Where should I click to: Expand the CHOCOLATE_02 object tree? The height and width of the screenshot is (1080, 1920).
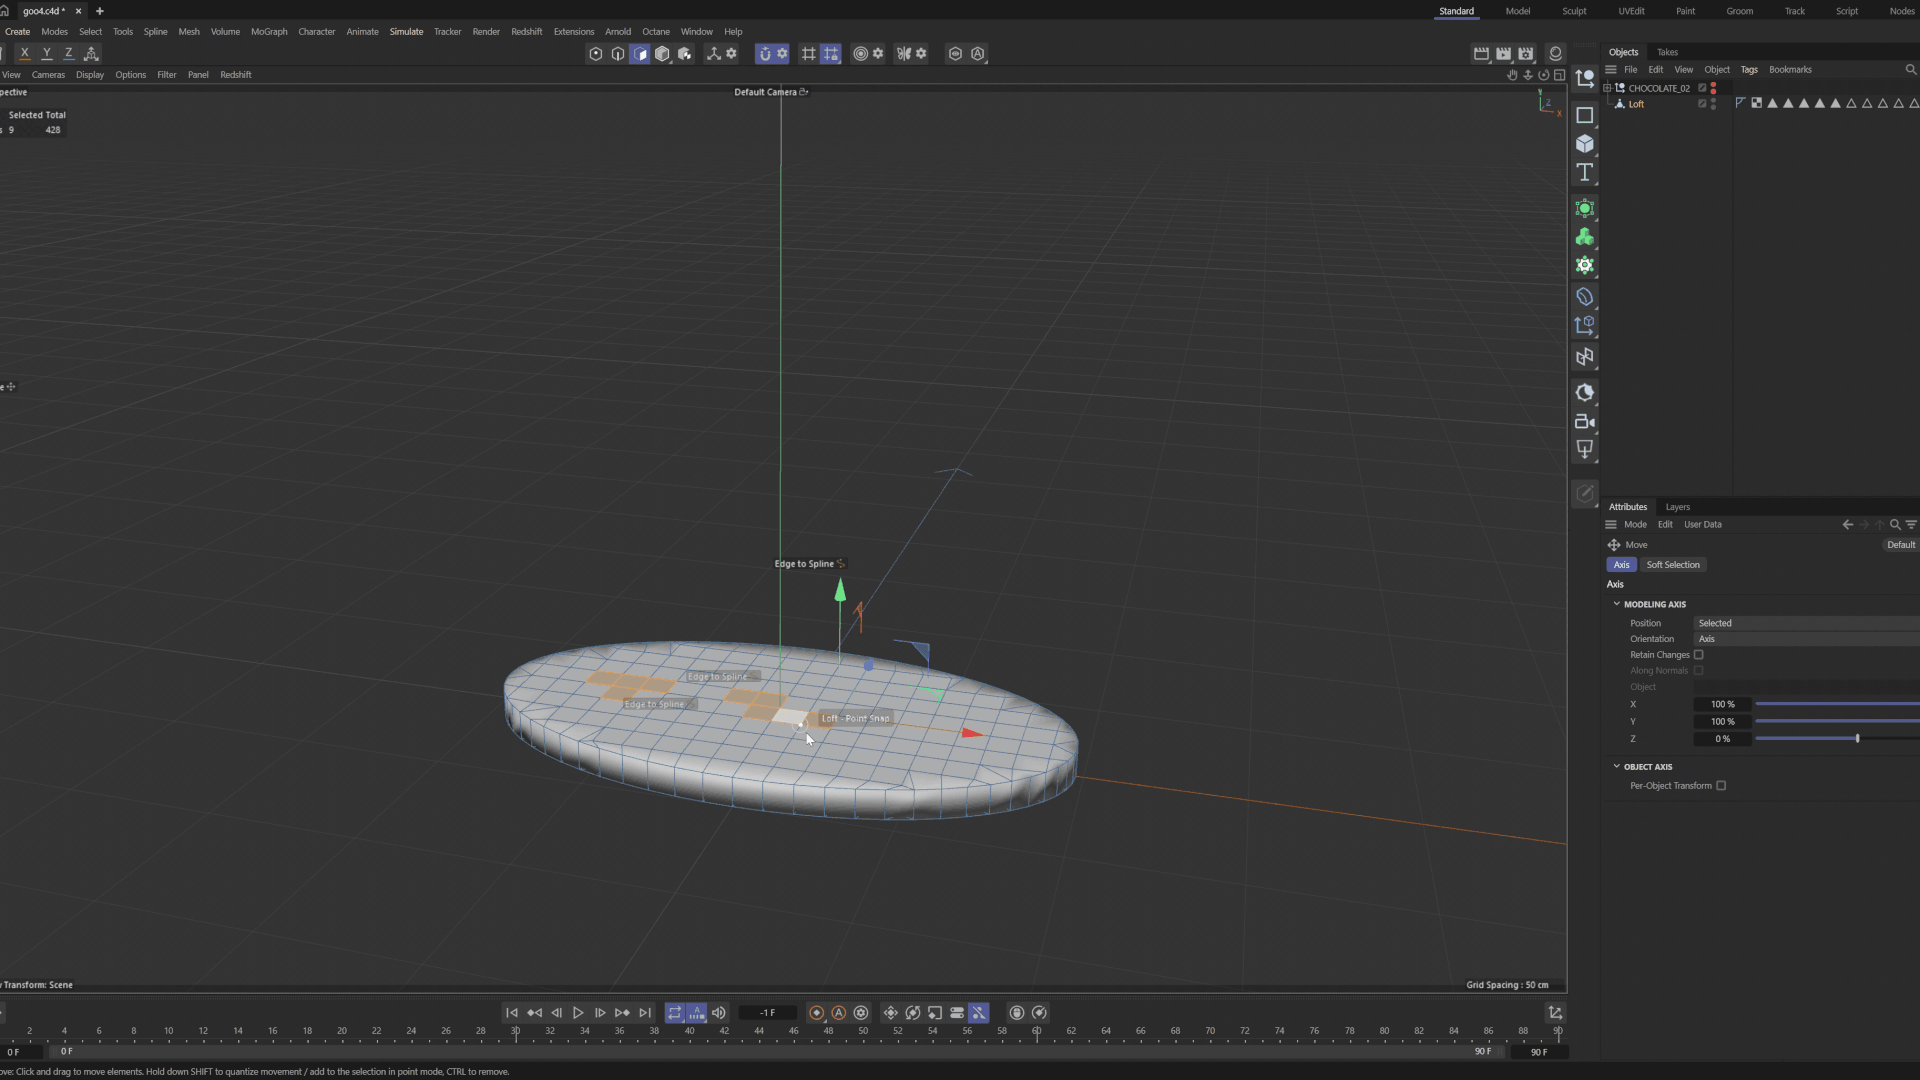pyautogui.click(x=1607, y=88)
